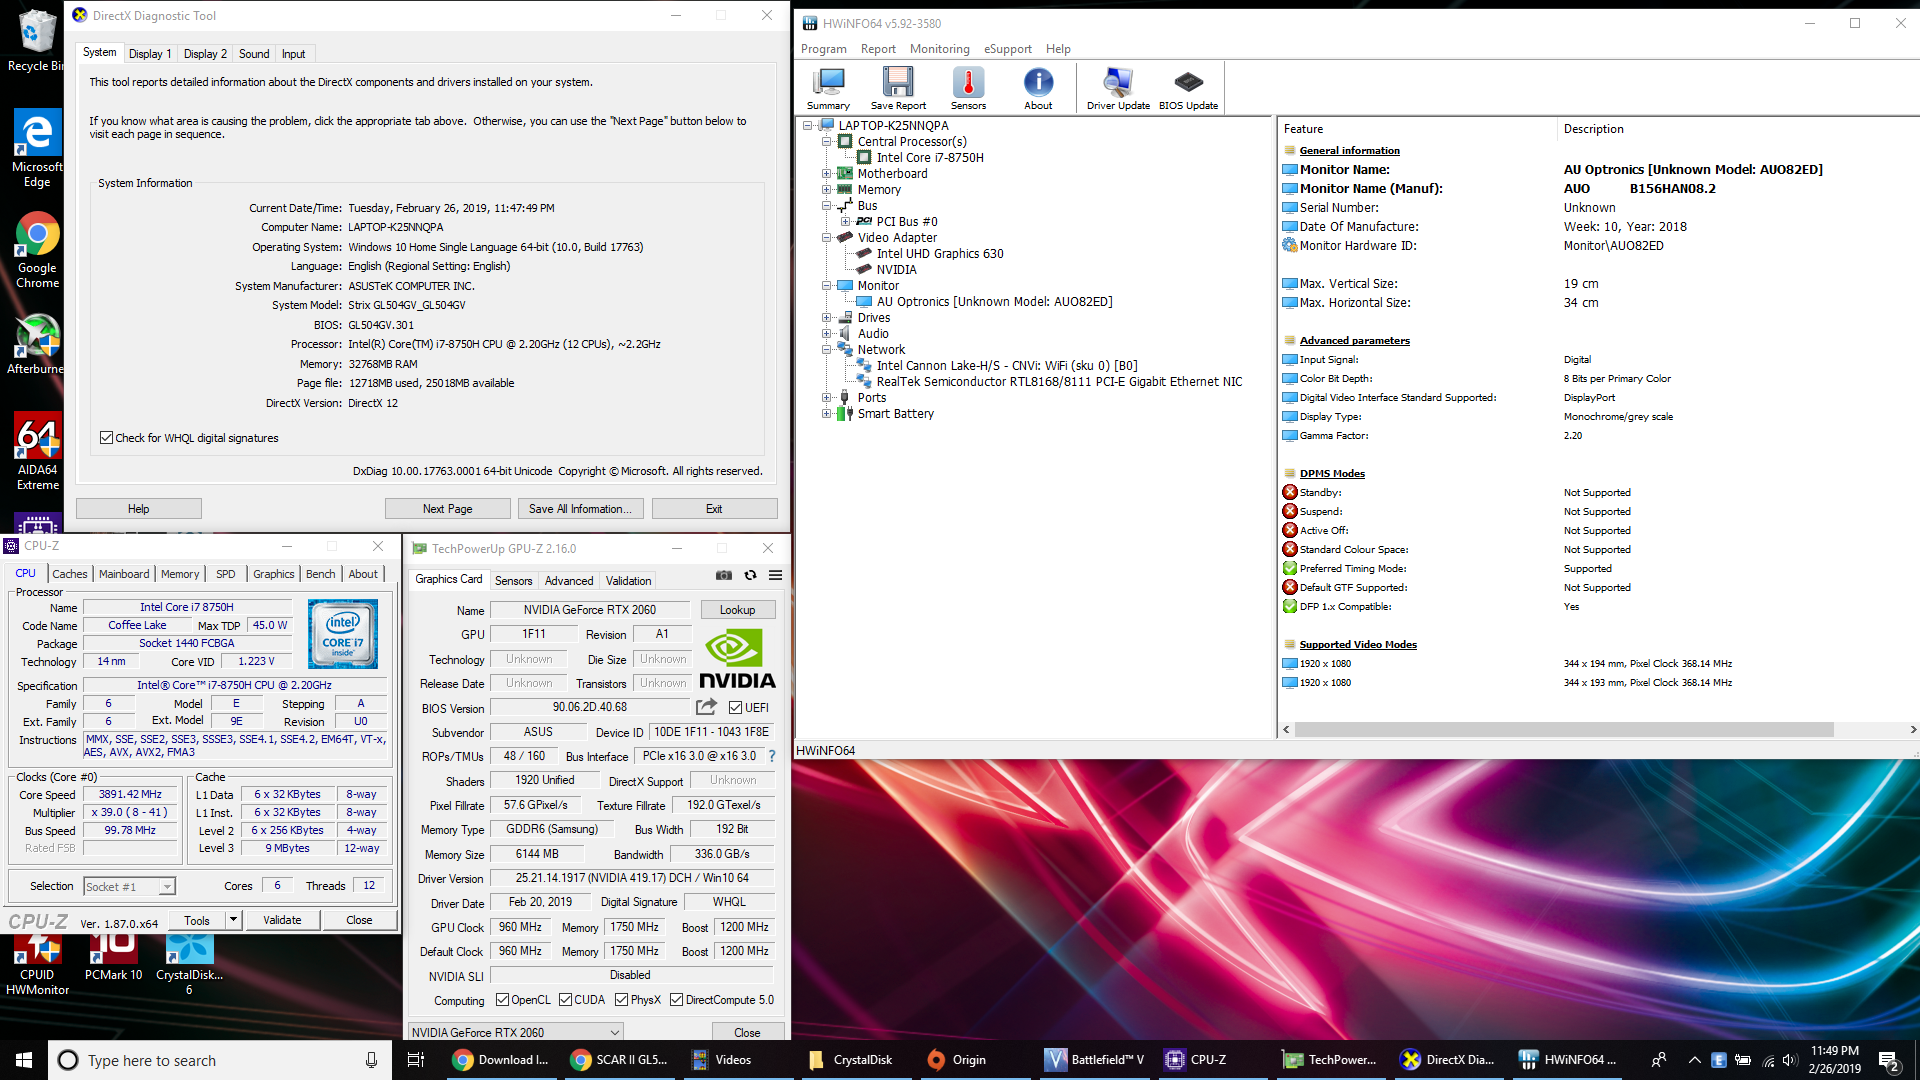Image resolution: width=1920 pixels, height=1080 pixels.
Task: Click HWiNFO64 scrollbar right arrow
Action: pyautogui.click(x=1912, y=730)
